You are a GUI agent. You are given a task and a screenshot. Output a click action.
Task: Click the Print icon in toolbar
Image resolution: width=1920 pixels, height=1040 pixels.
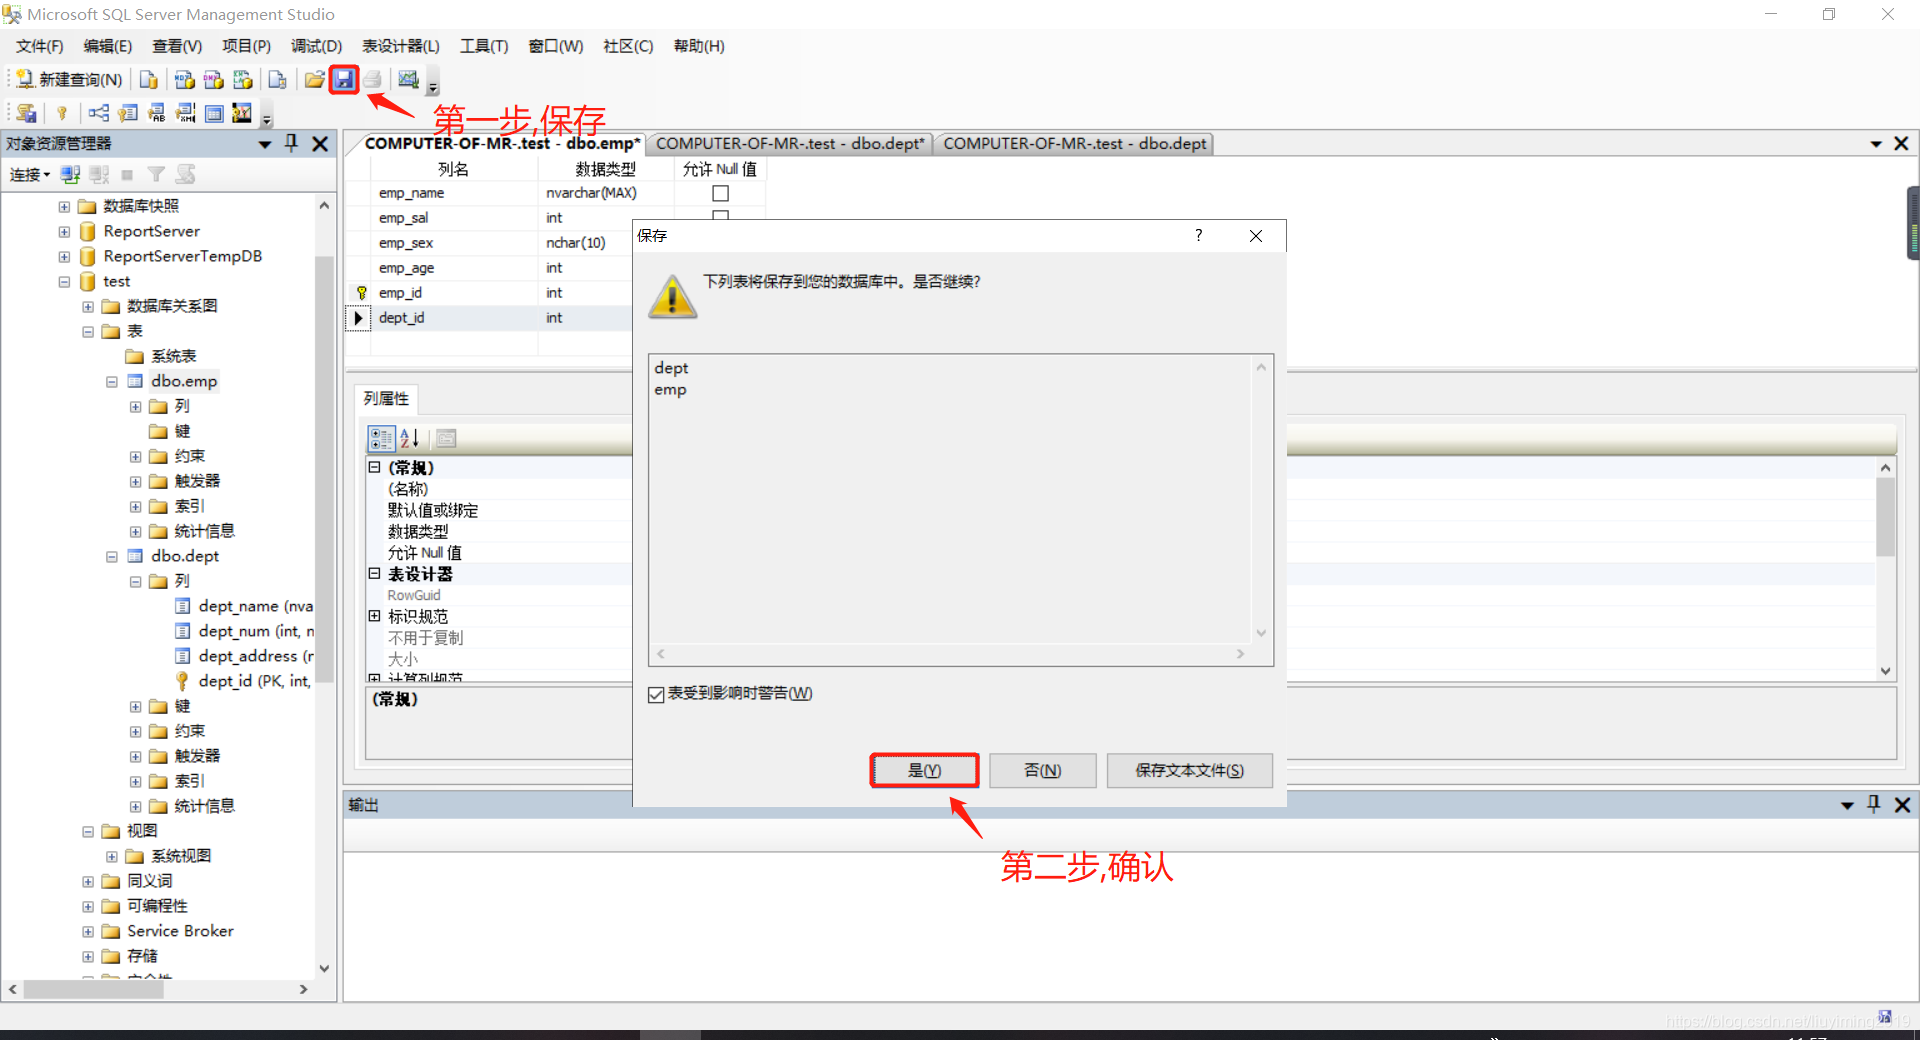pyautogui.click(x=372, y=80)
